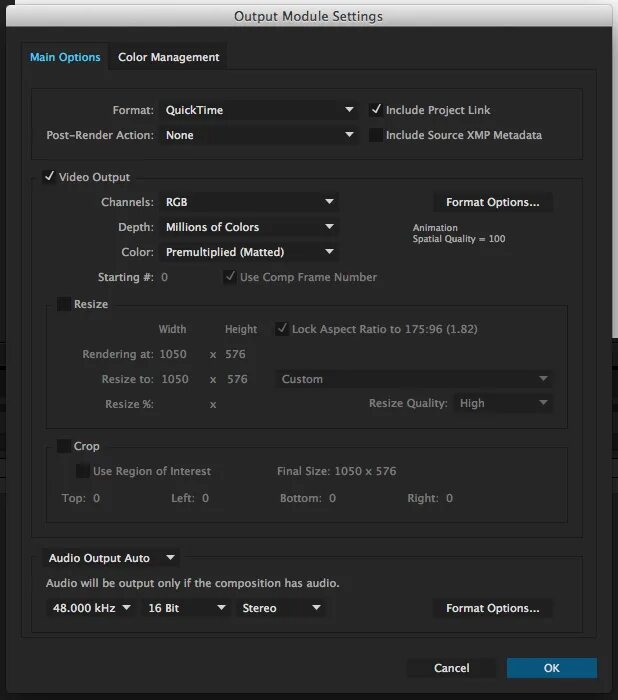Enable Include Source XMP Metadata
Viewport: 618px width, 700px height.
376,135
